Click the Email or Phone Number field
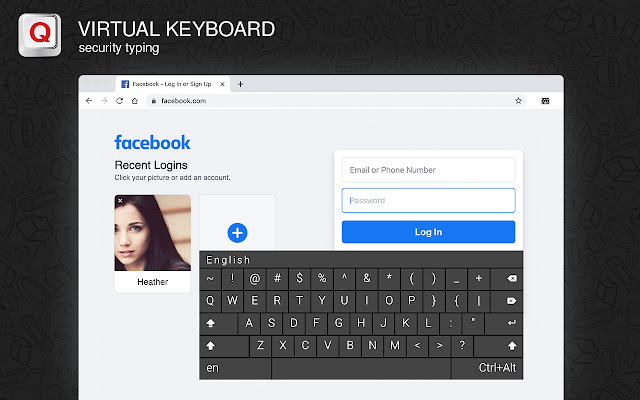Screen dimensions: 640x400 click(428, 170)
